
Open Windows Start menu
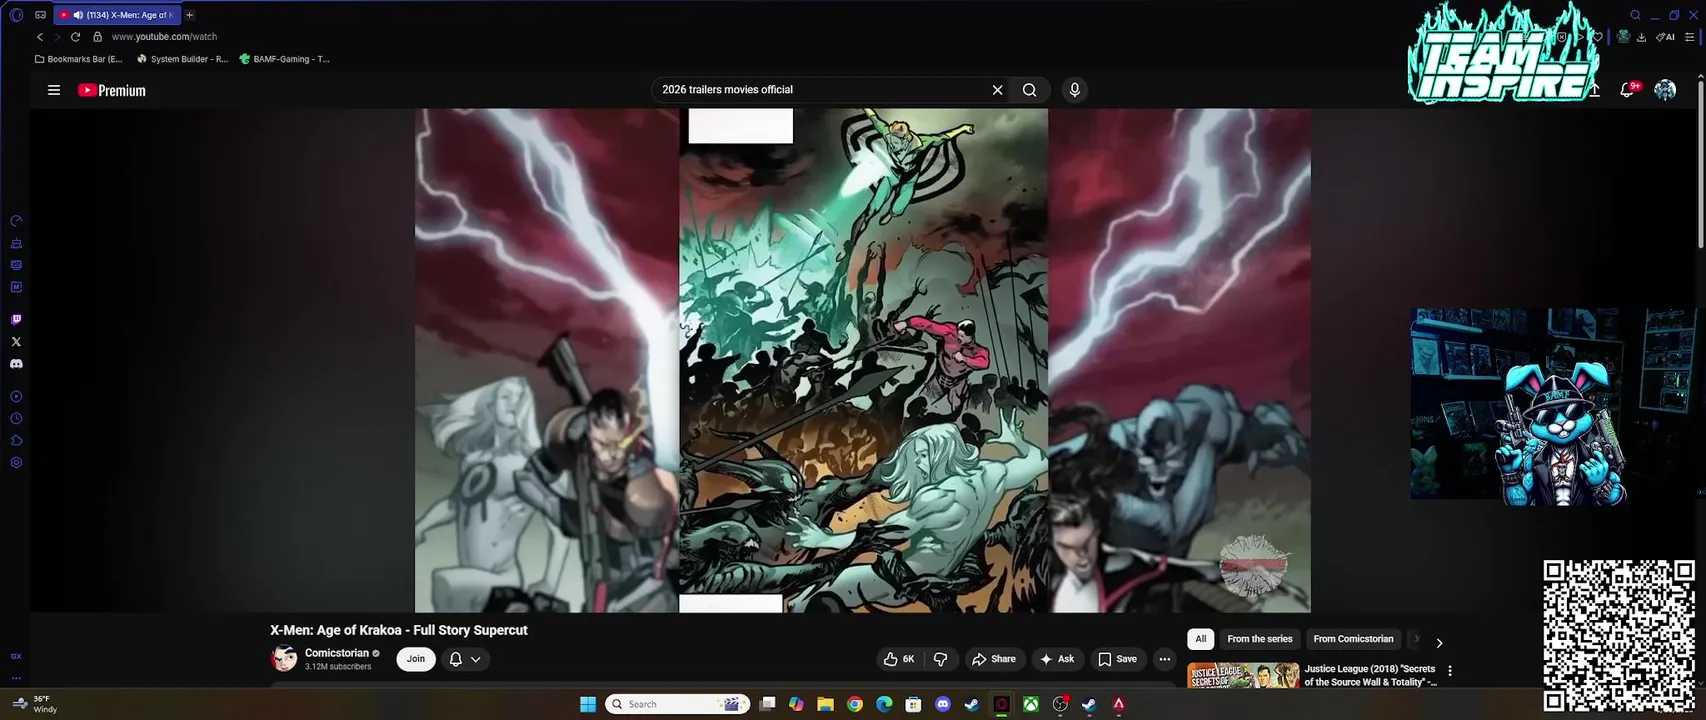pyautogui.click(x=588, y=704)
